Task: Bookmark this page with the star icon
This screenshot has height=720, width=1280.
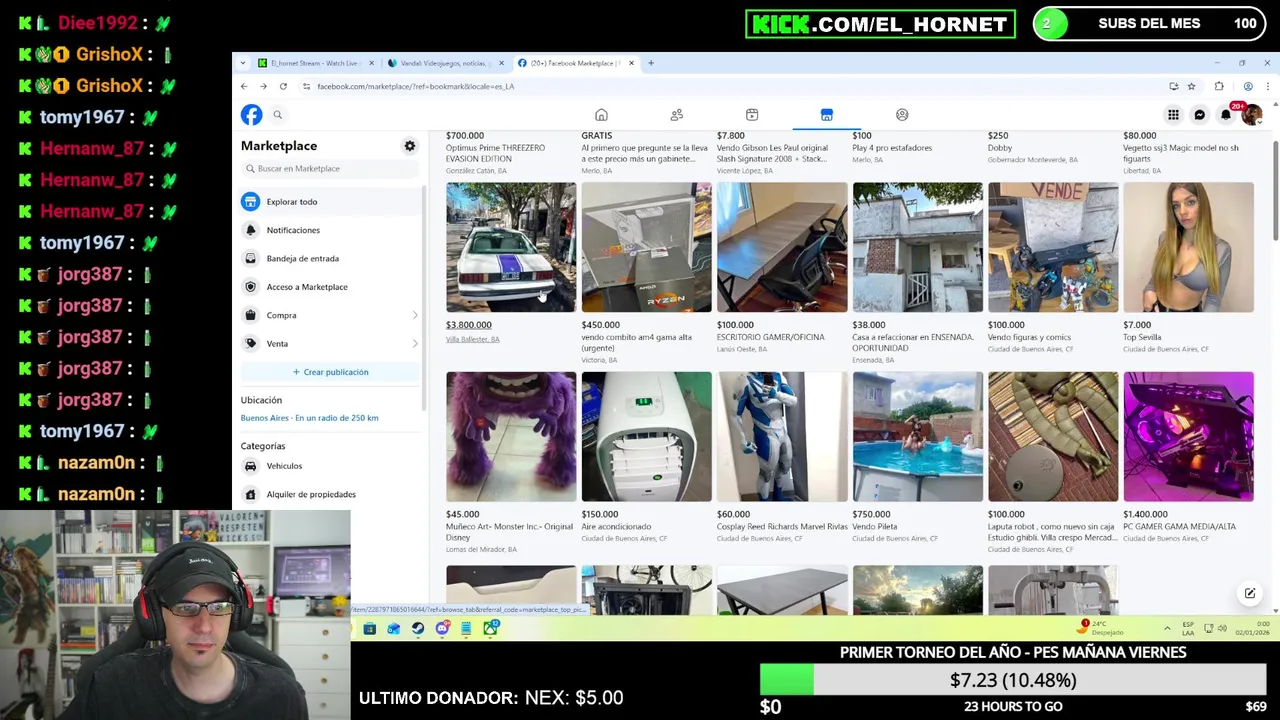Action: [1191, 87]
